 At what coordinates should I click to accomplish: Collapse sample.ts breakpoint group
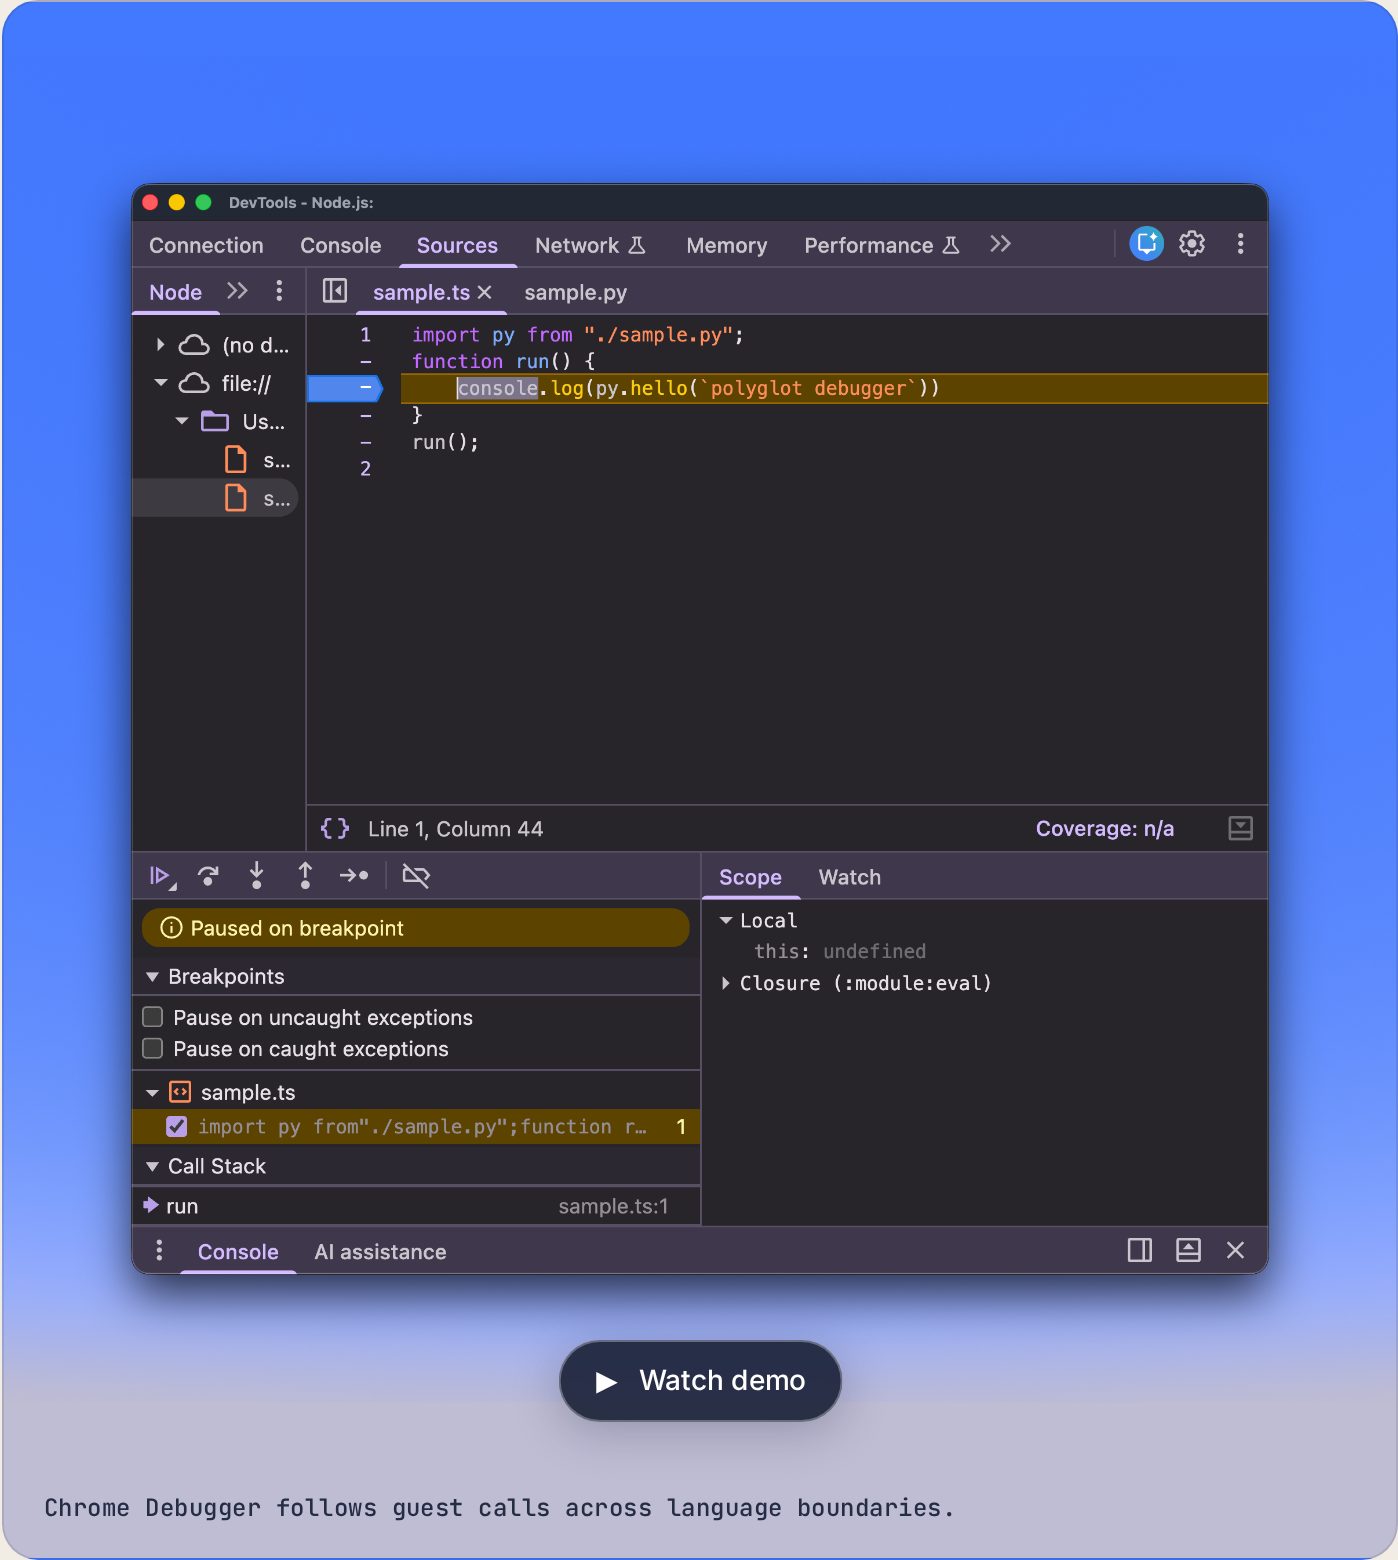pos(153,1093)
